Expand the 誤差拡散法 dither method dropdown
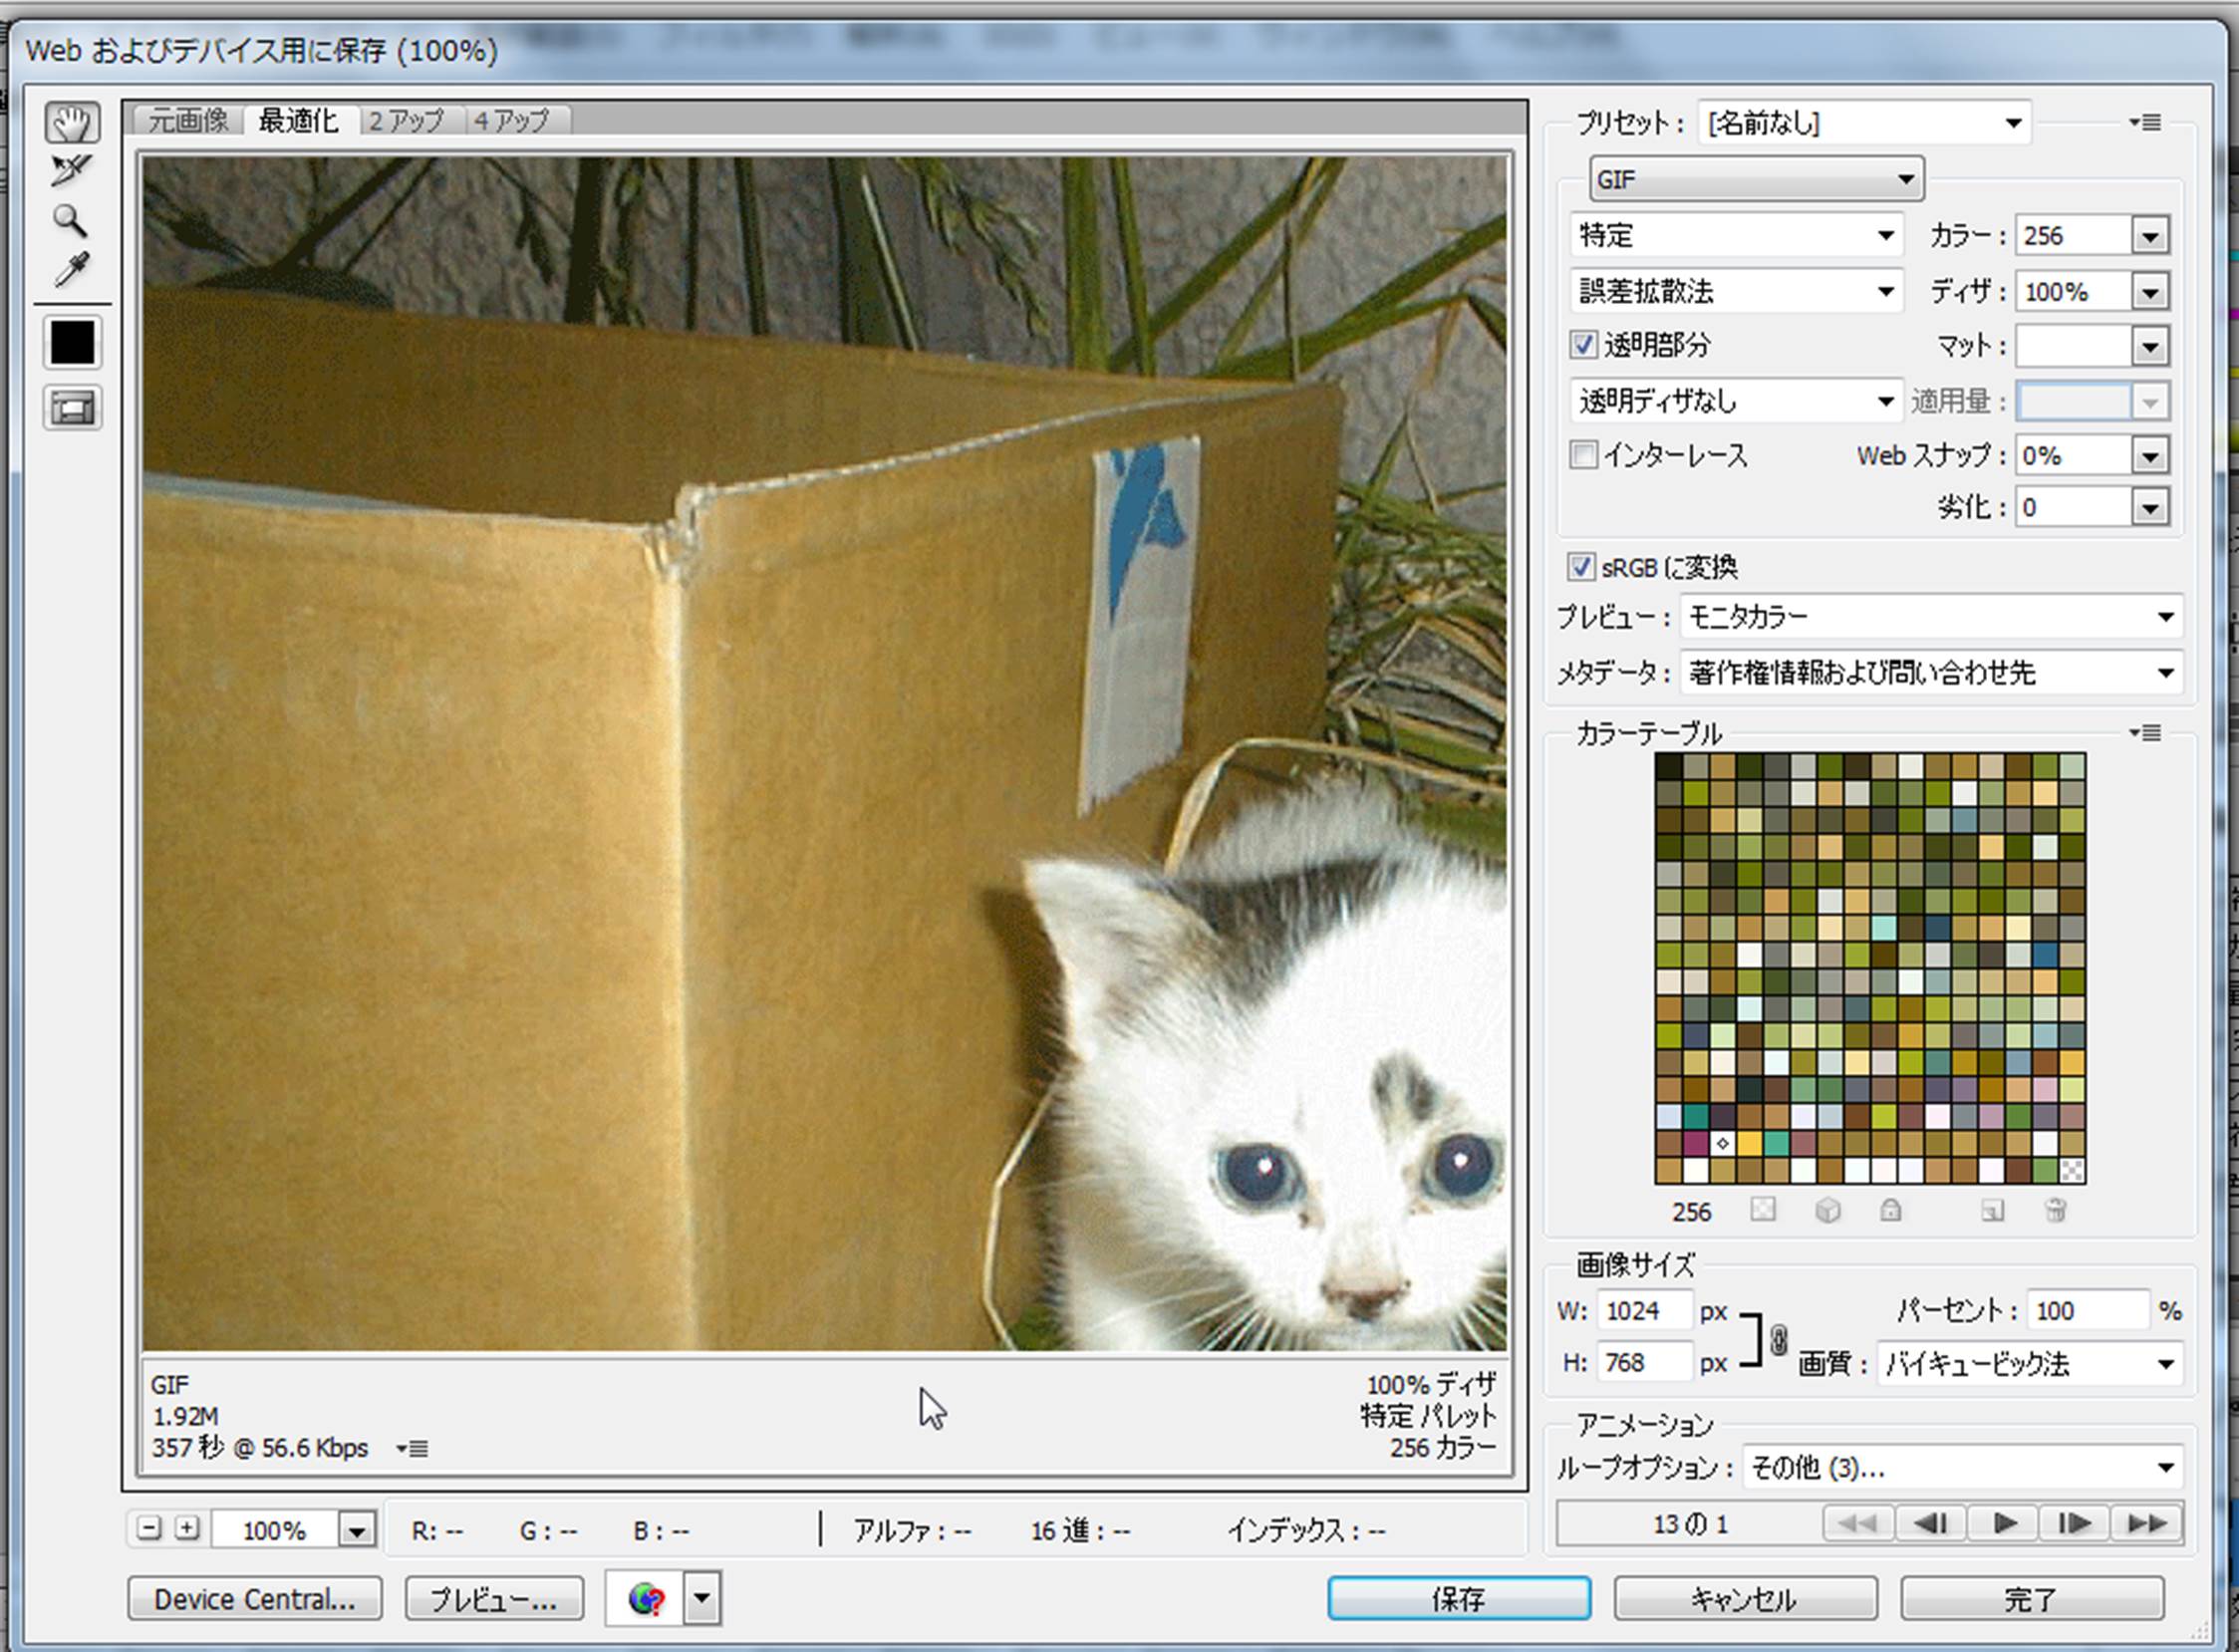 click(x=1736, y=291)
